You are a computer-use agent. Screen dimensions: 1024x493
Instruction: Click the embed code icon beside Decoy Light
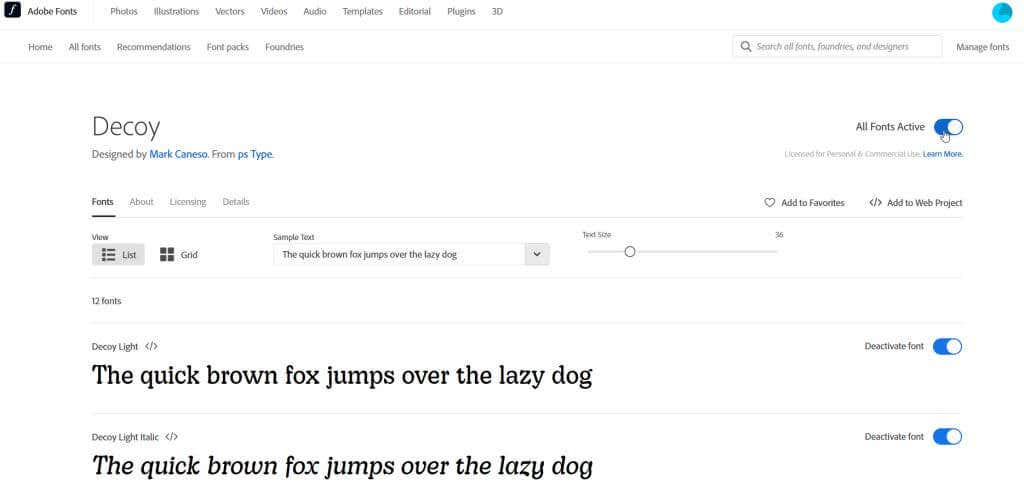(x=151, y=346)
